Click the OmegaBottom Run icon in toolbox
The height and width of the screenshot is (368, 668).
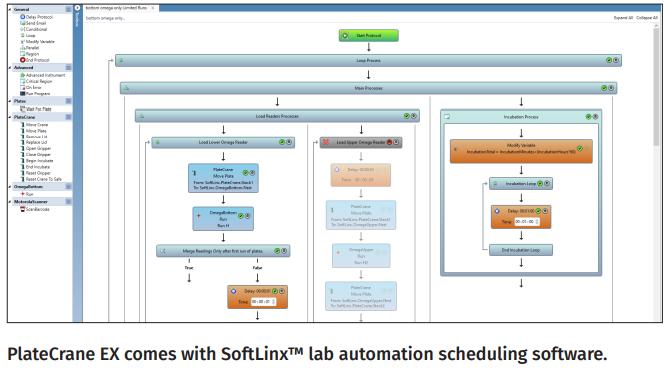pos(23,194)
